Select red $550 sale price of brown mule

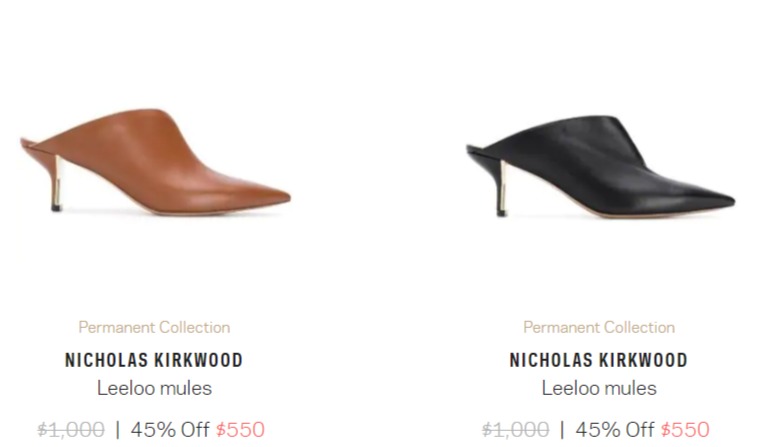point(240,430)
